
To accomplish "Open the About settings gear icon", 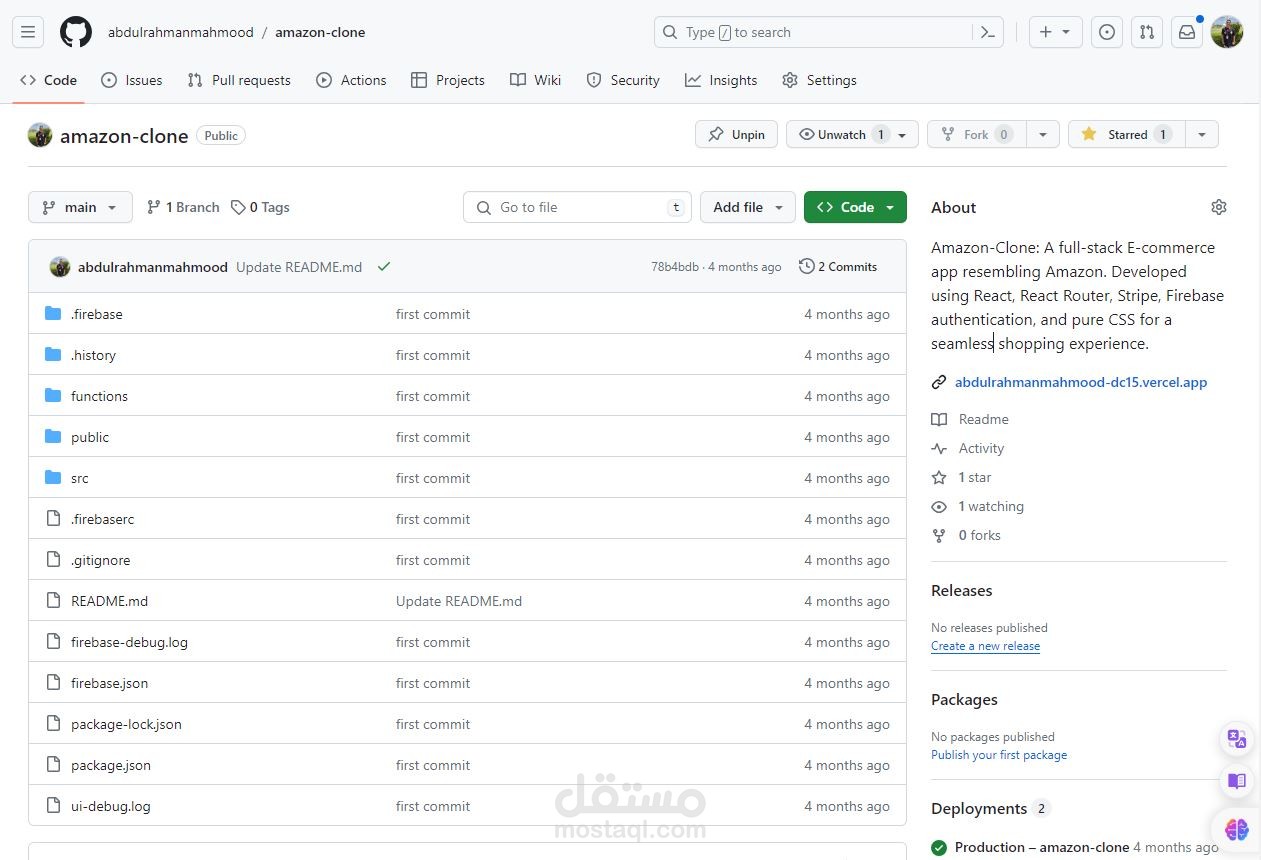I will [1218, 207].
